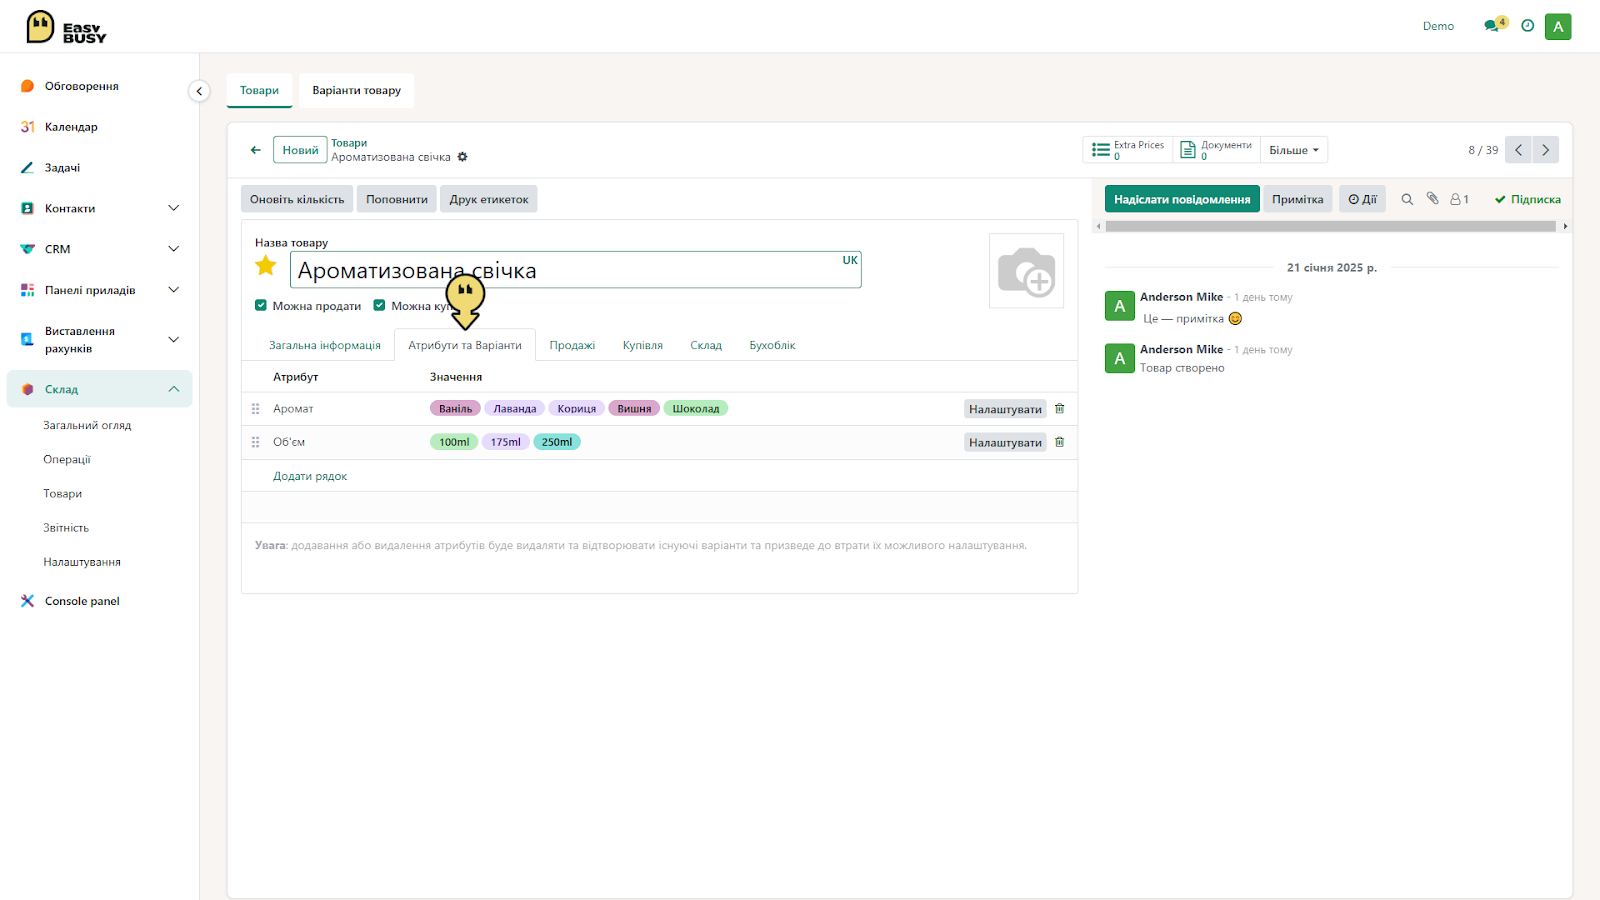
Task: Switch language via the UK field button
Action: (850, 260)
